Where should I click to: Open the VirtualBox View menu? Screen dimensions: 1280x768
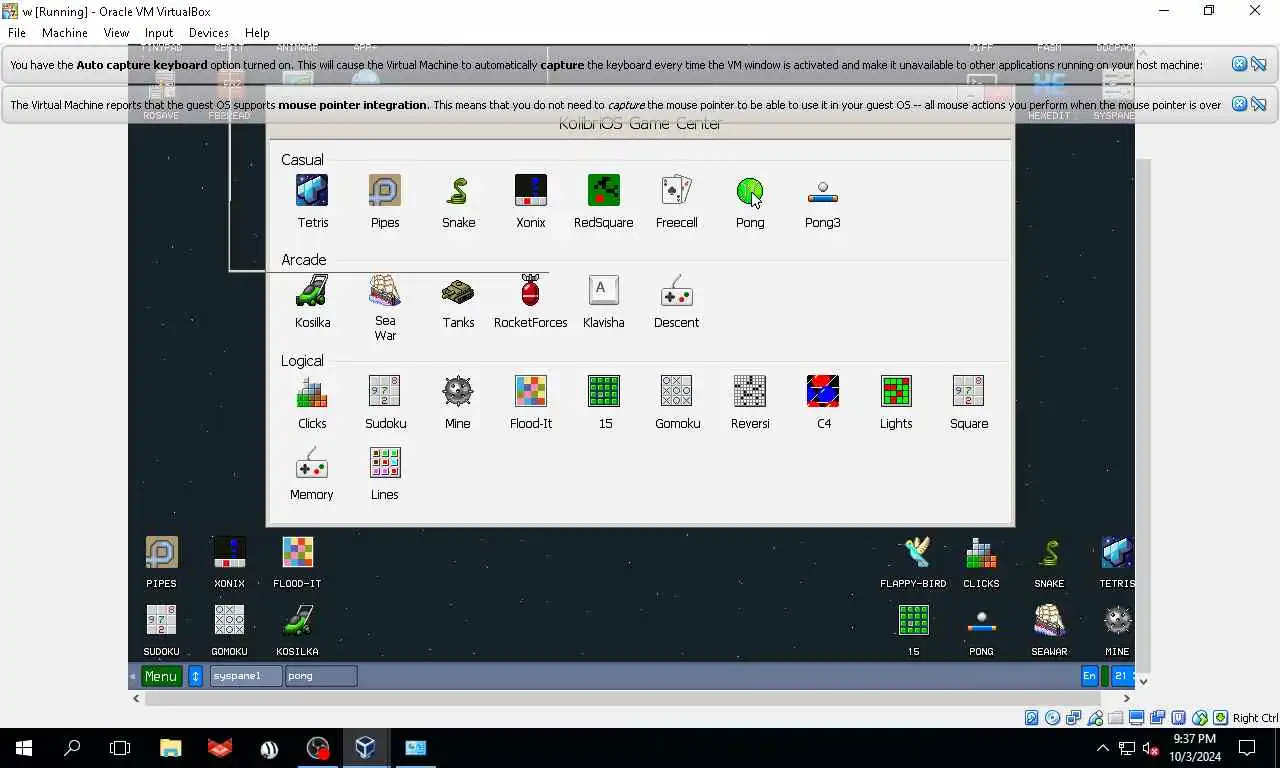coord(116,33)
